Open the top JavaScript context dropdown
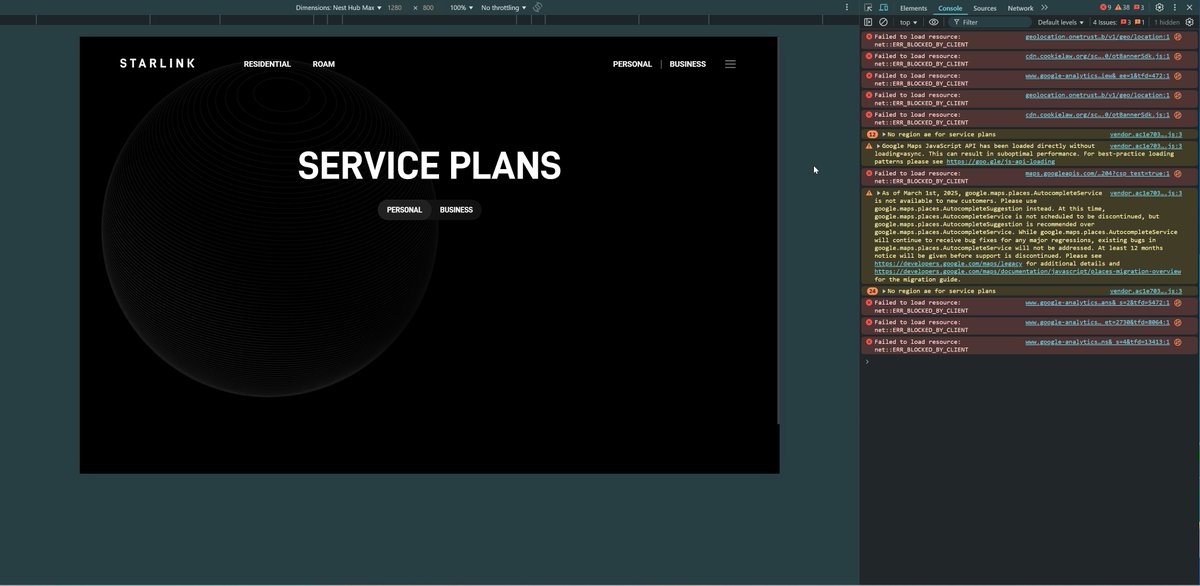The height and width of the screenshot is (586, 1200). coord(908,22)
